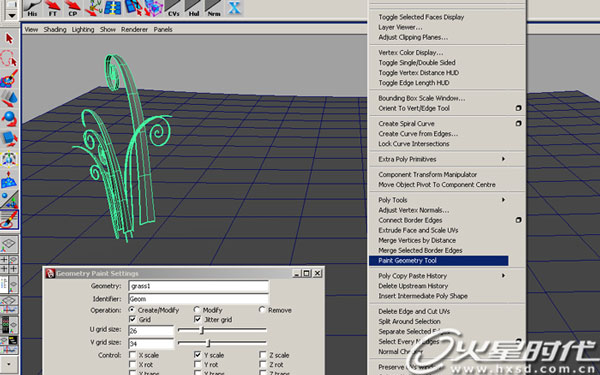Open the shelf dropdown arrow at top left

coord(12,15)
